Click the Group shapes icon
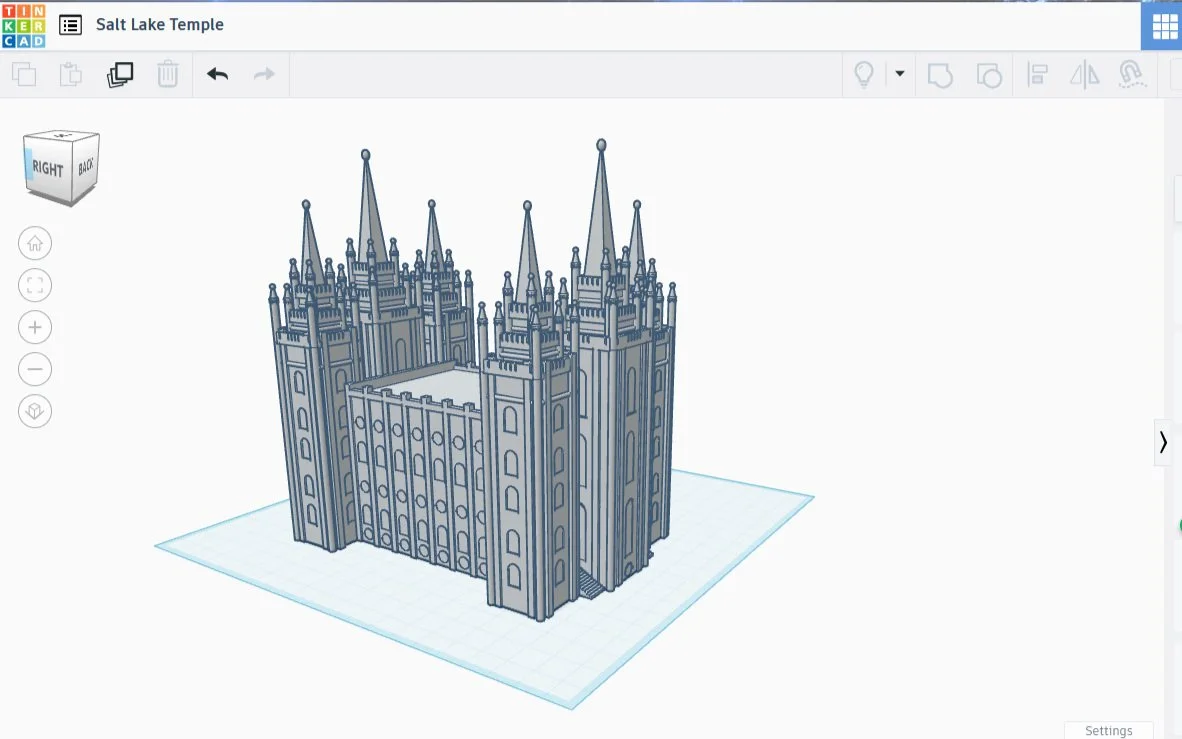This screenshot has height=739, width=1182. pyautogui.click(x=940, y=75)
